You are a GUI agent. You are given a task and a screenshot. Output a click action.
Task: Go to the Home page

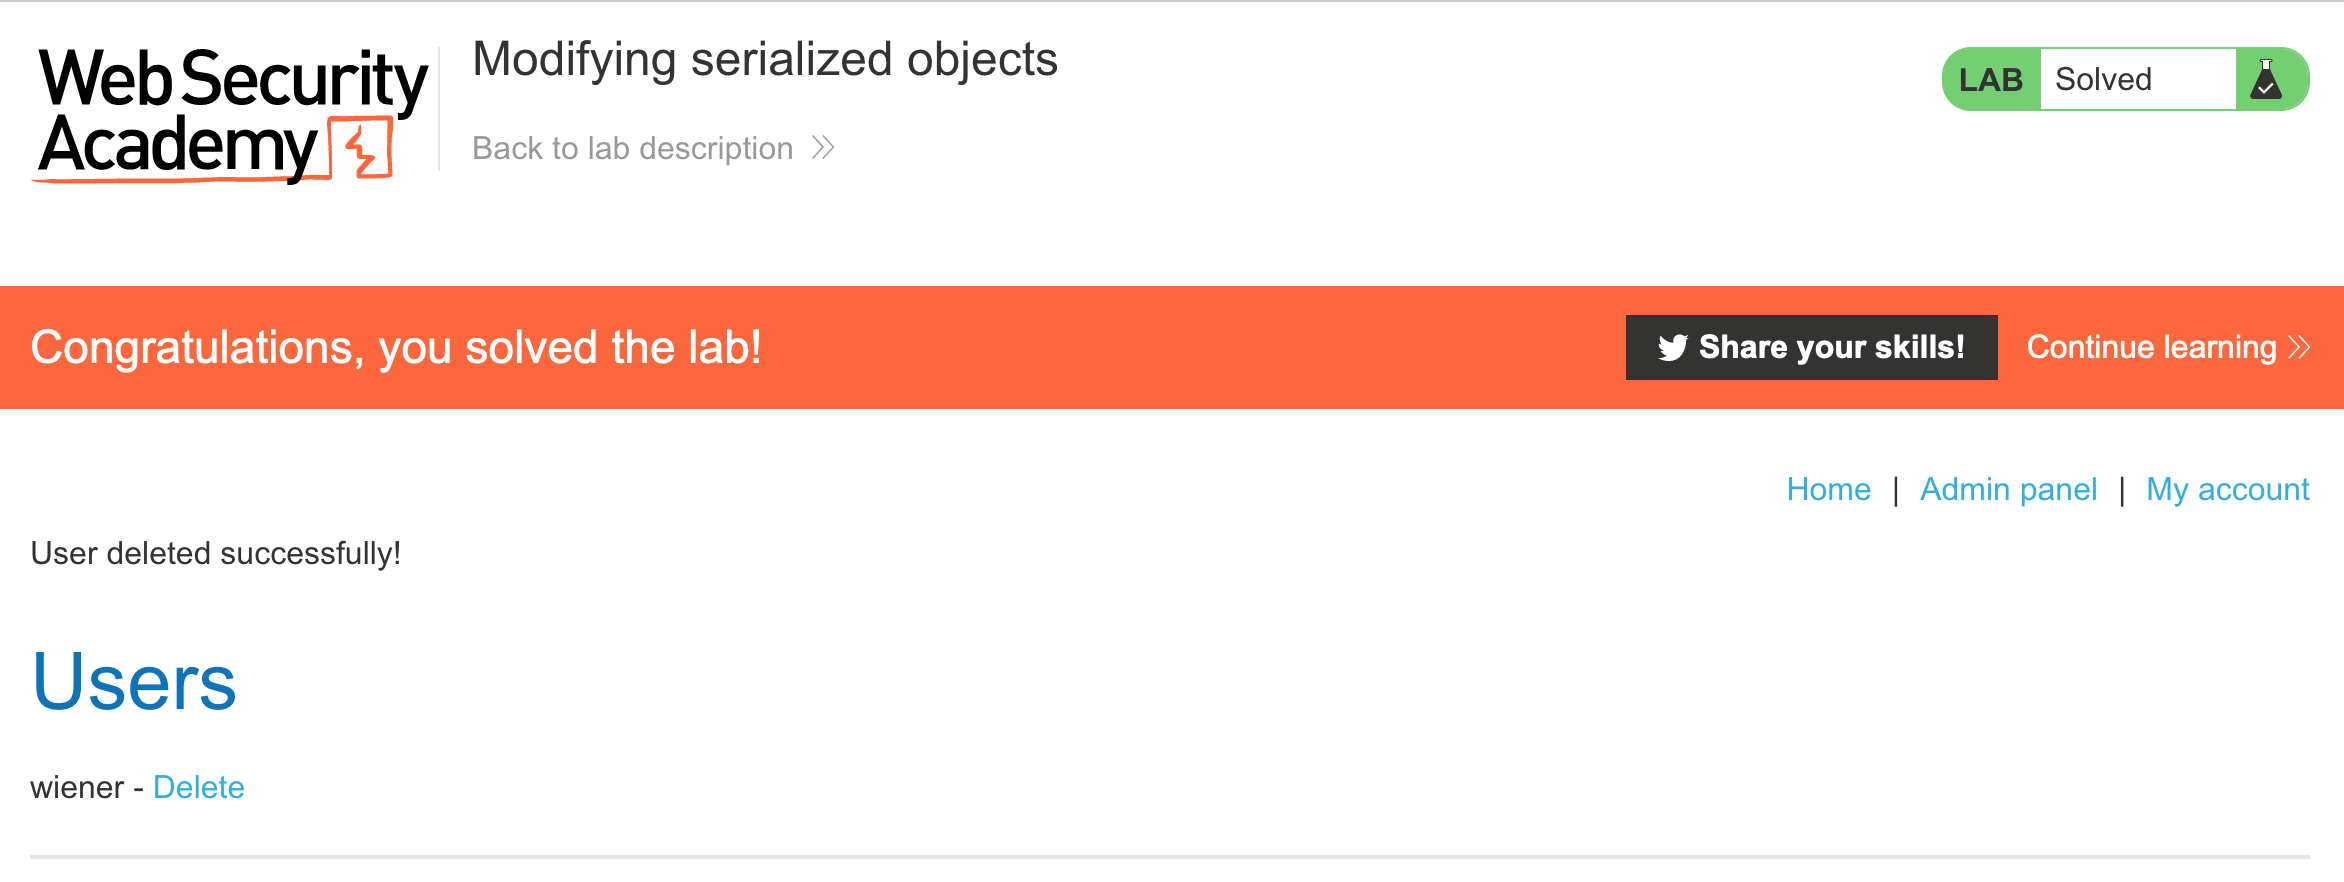click(1828, 489)
